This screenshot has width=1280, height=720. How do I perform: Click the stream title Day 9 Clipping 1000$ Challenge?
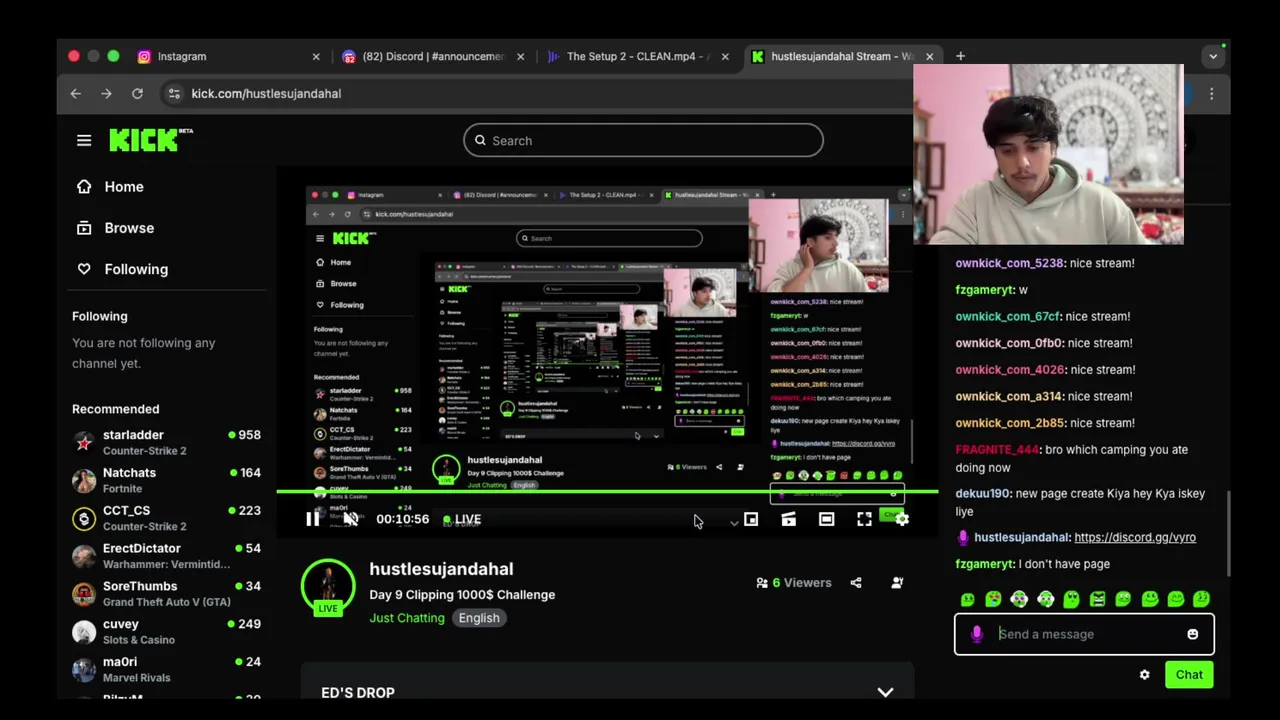pos(462,595)
